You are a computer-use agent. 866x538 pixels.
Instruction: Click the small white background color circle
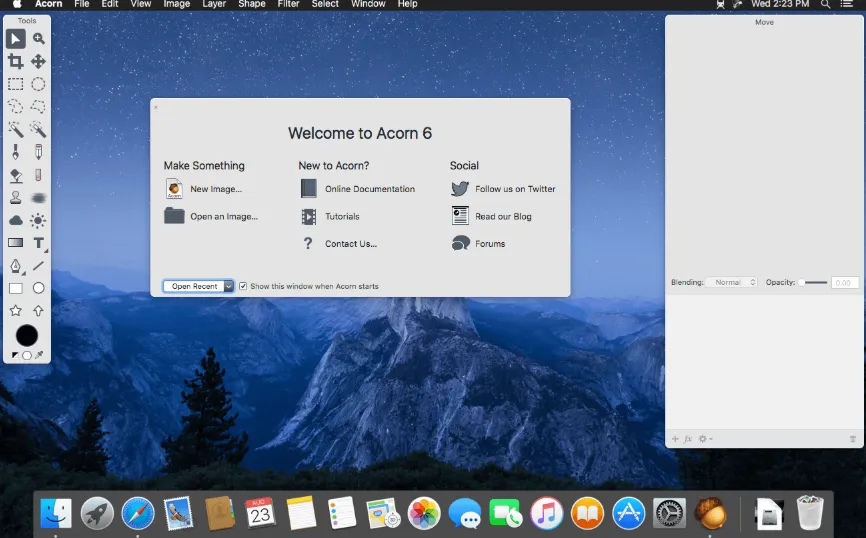tap(27, 355)
